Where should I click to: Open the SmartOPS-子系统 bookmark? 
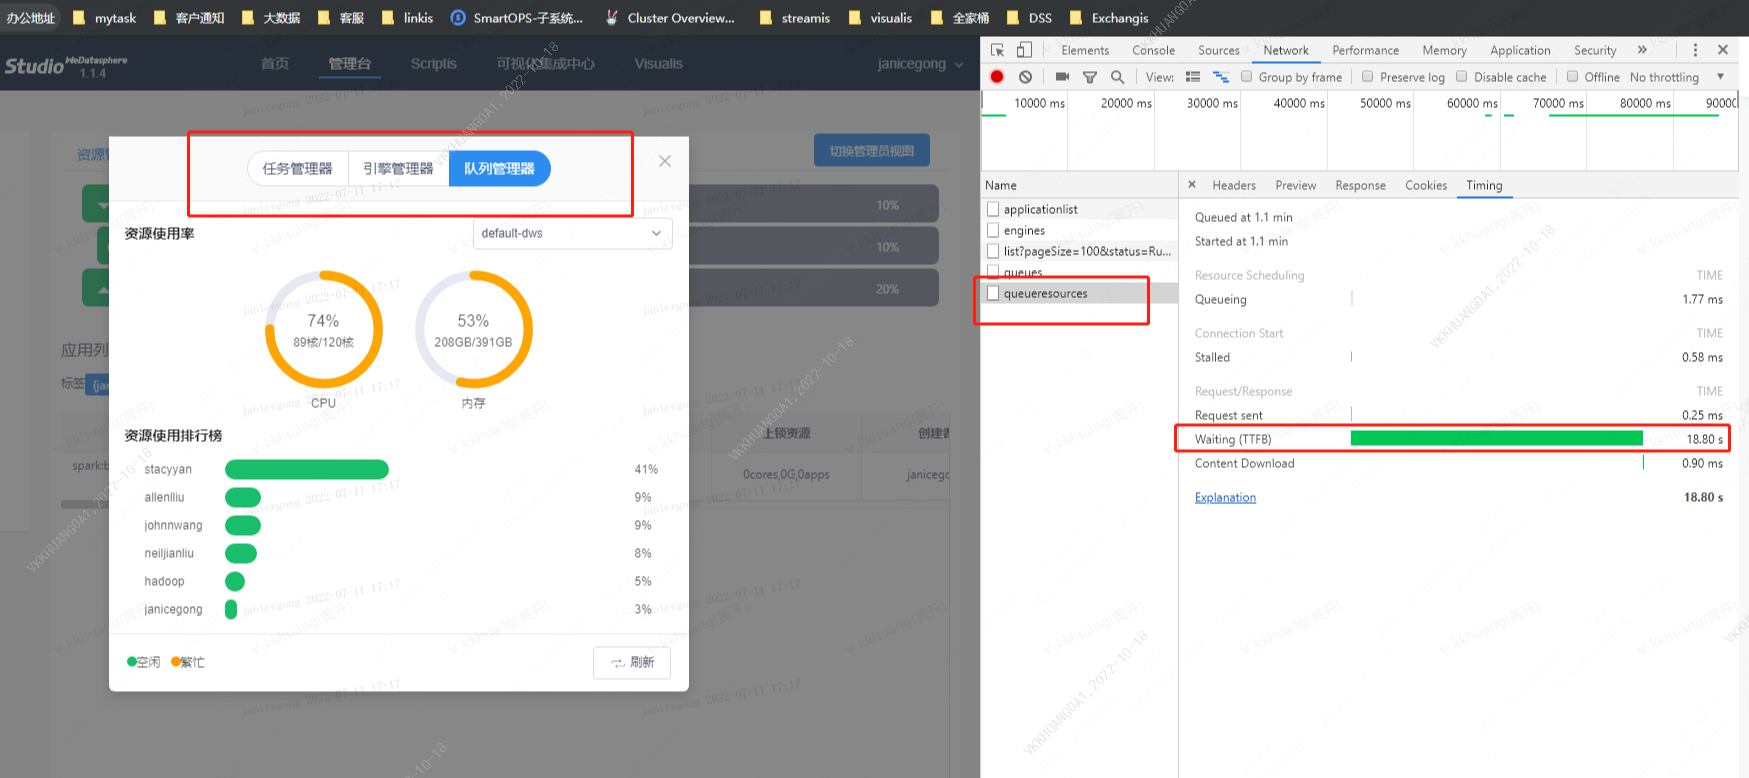pos(517,18)
